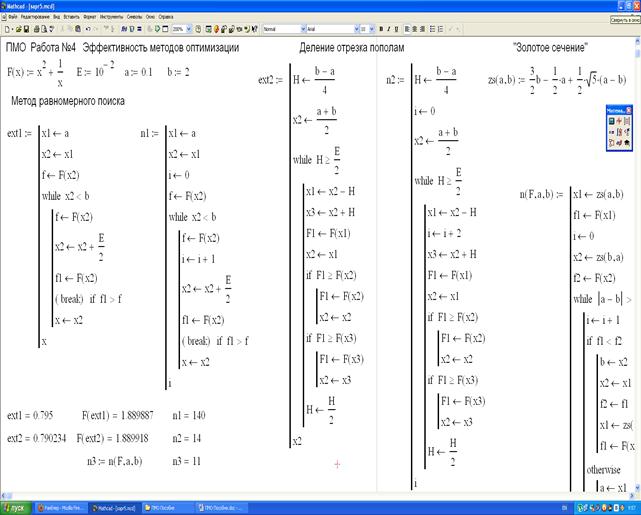Click the Insert Function f(x) icon
Viewport: 641px width, 515px height.
(124, 29)
